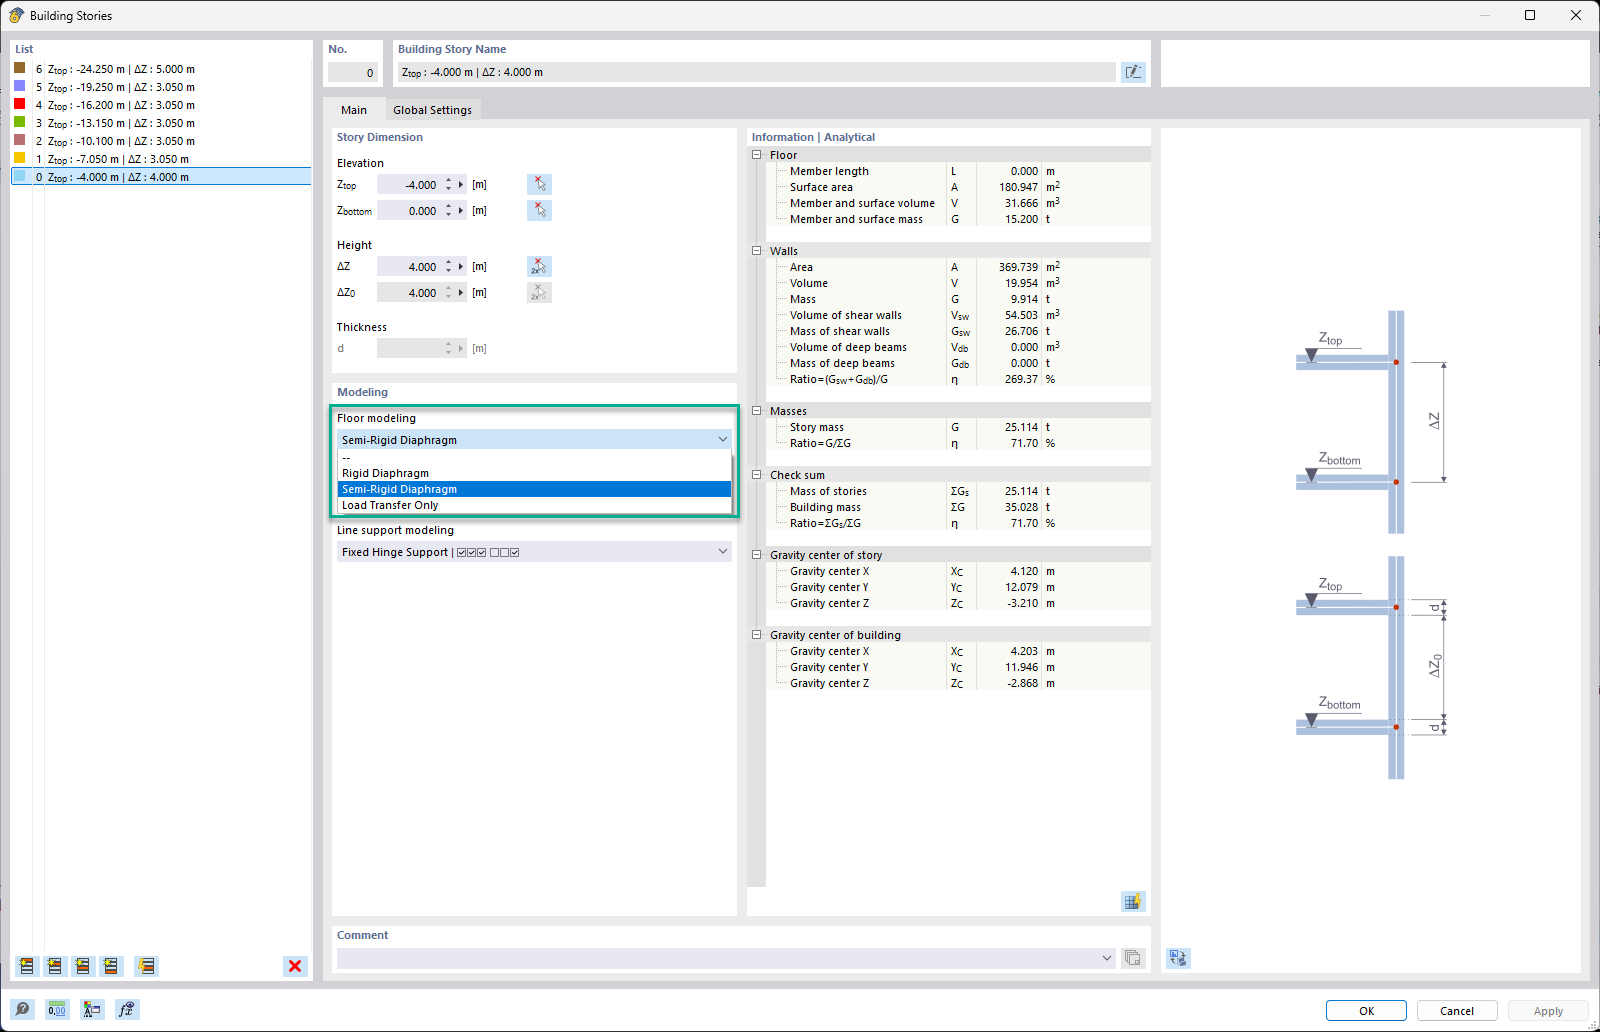Screen dimensions: 1600x1032
Task: Delete the selected story with the red X
Action: 294,966
